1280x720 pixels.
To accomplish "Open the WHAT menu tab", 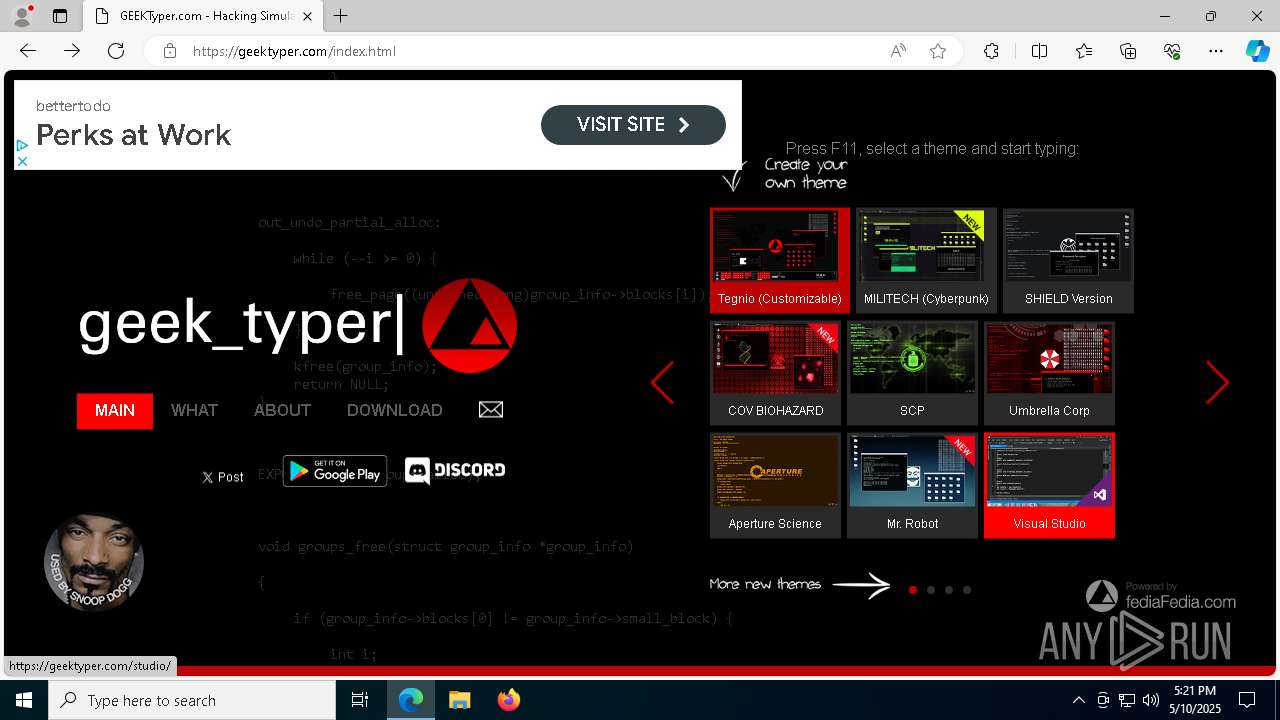I will click(x=194, y=411).
